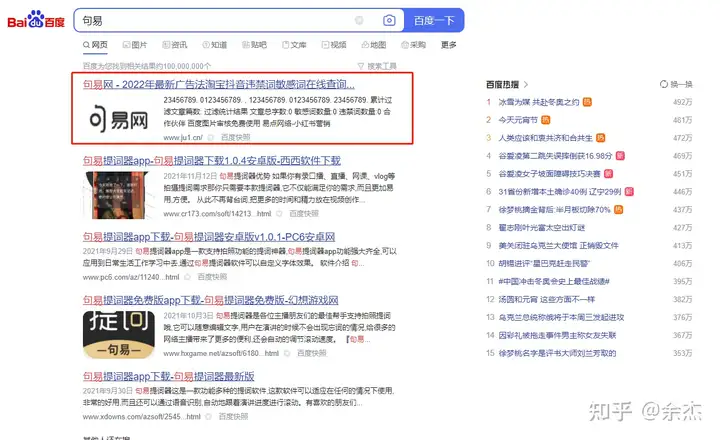Click the filter funnel icon of 搜索工具
The image size is (720, 440).
click(x=361, y=66)
